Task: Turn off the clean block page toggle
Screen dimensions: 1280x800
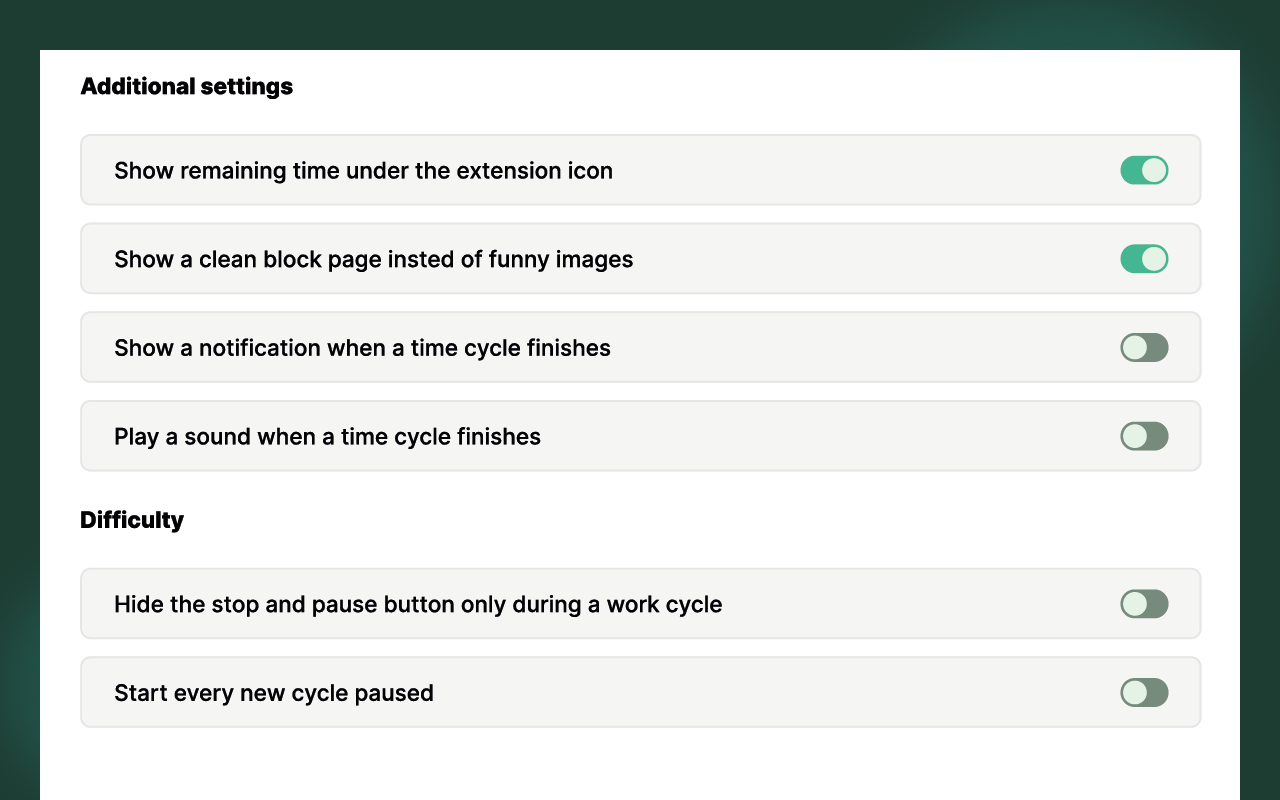Action: tap(1144, 259)
